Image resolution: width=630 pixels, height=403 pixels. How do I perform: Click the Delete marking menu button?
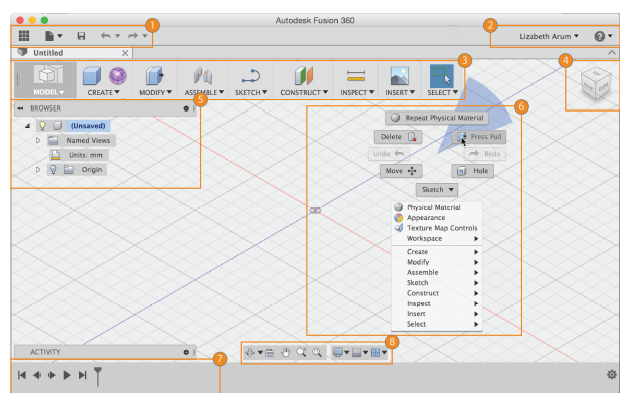[x=398, y=137]
